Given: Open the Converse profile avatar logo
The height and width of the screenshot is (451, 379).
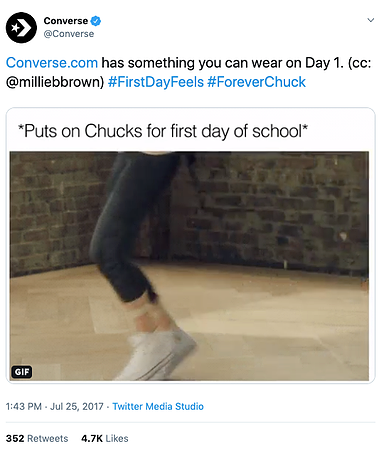Looking at the screenshot, I should tap(21, 28).
